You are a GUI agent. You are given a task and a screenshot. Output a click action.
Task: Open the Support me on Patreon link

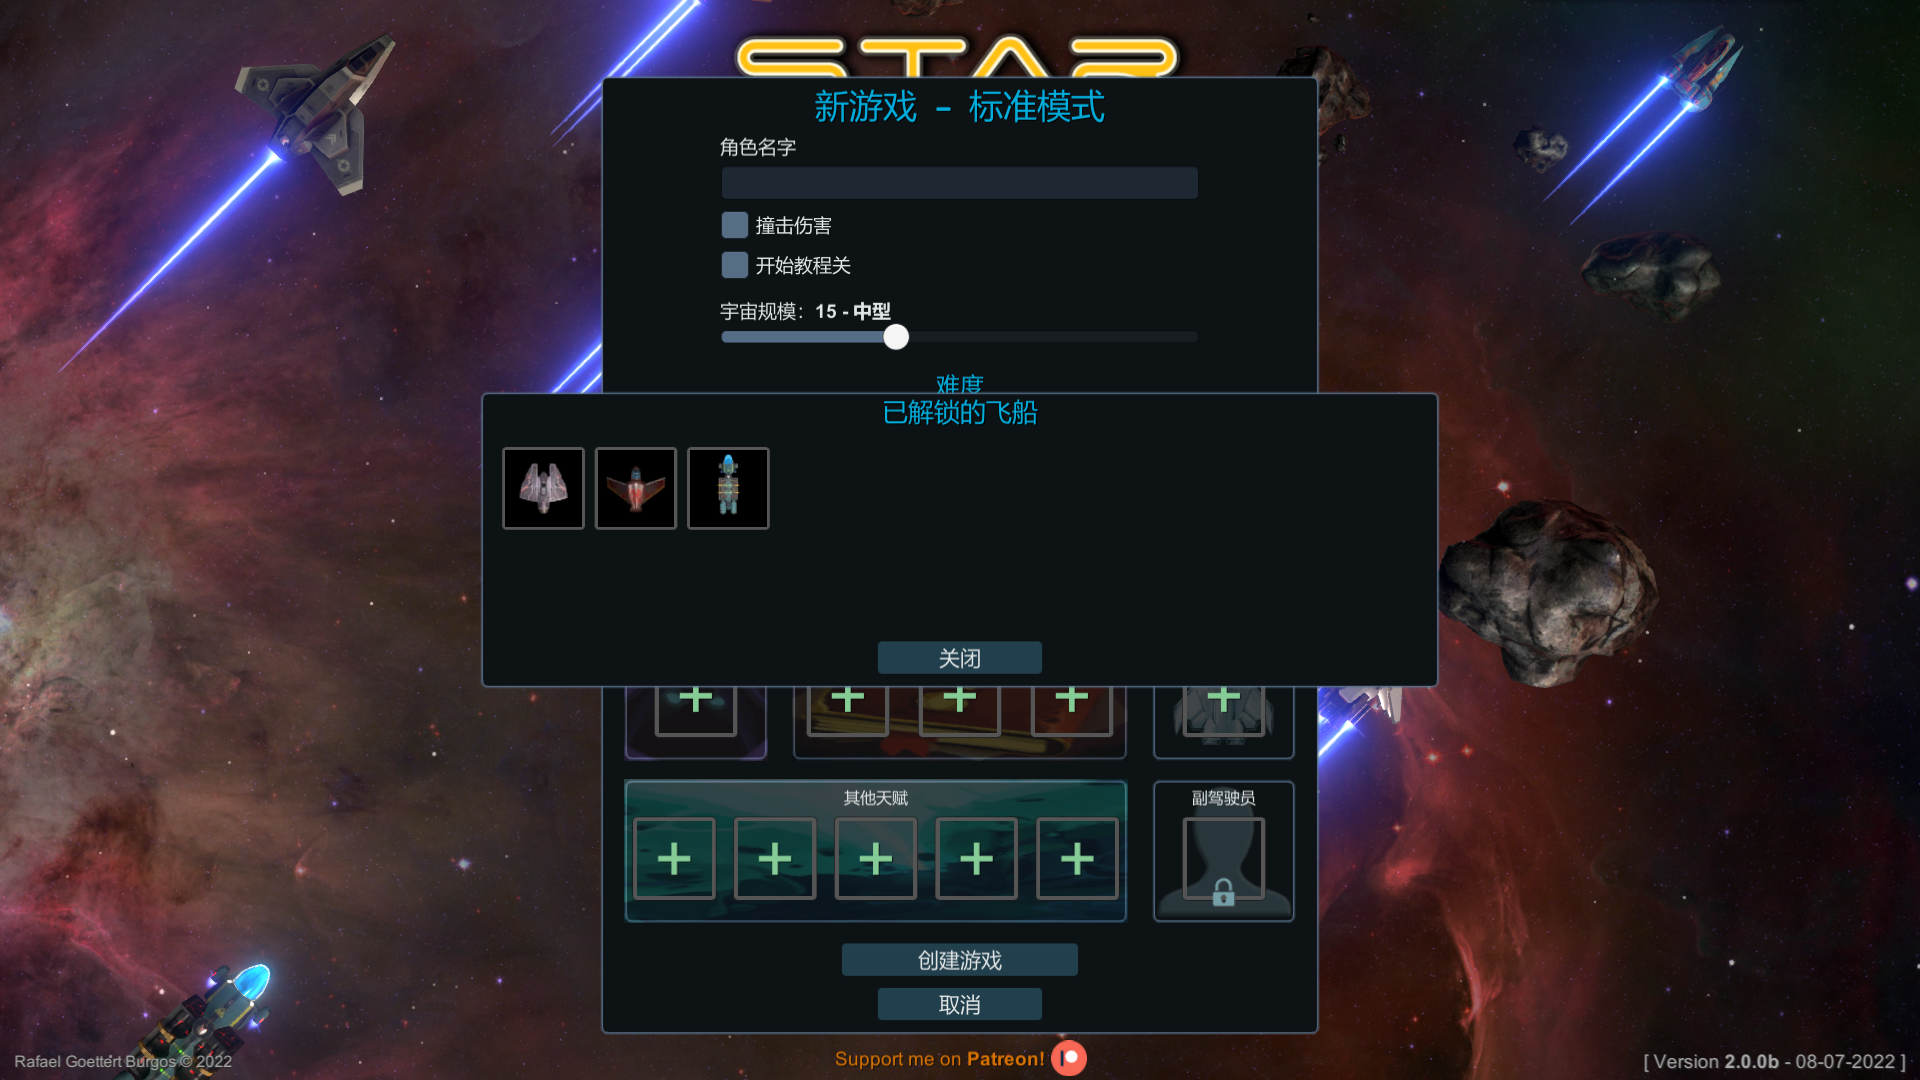[939, 1059]
